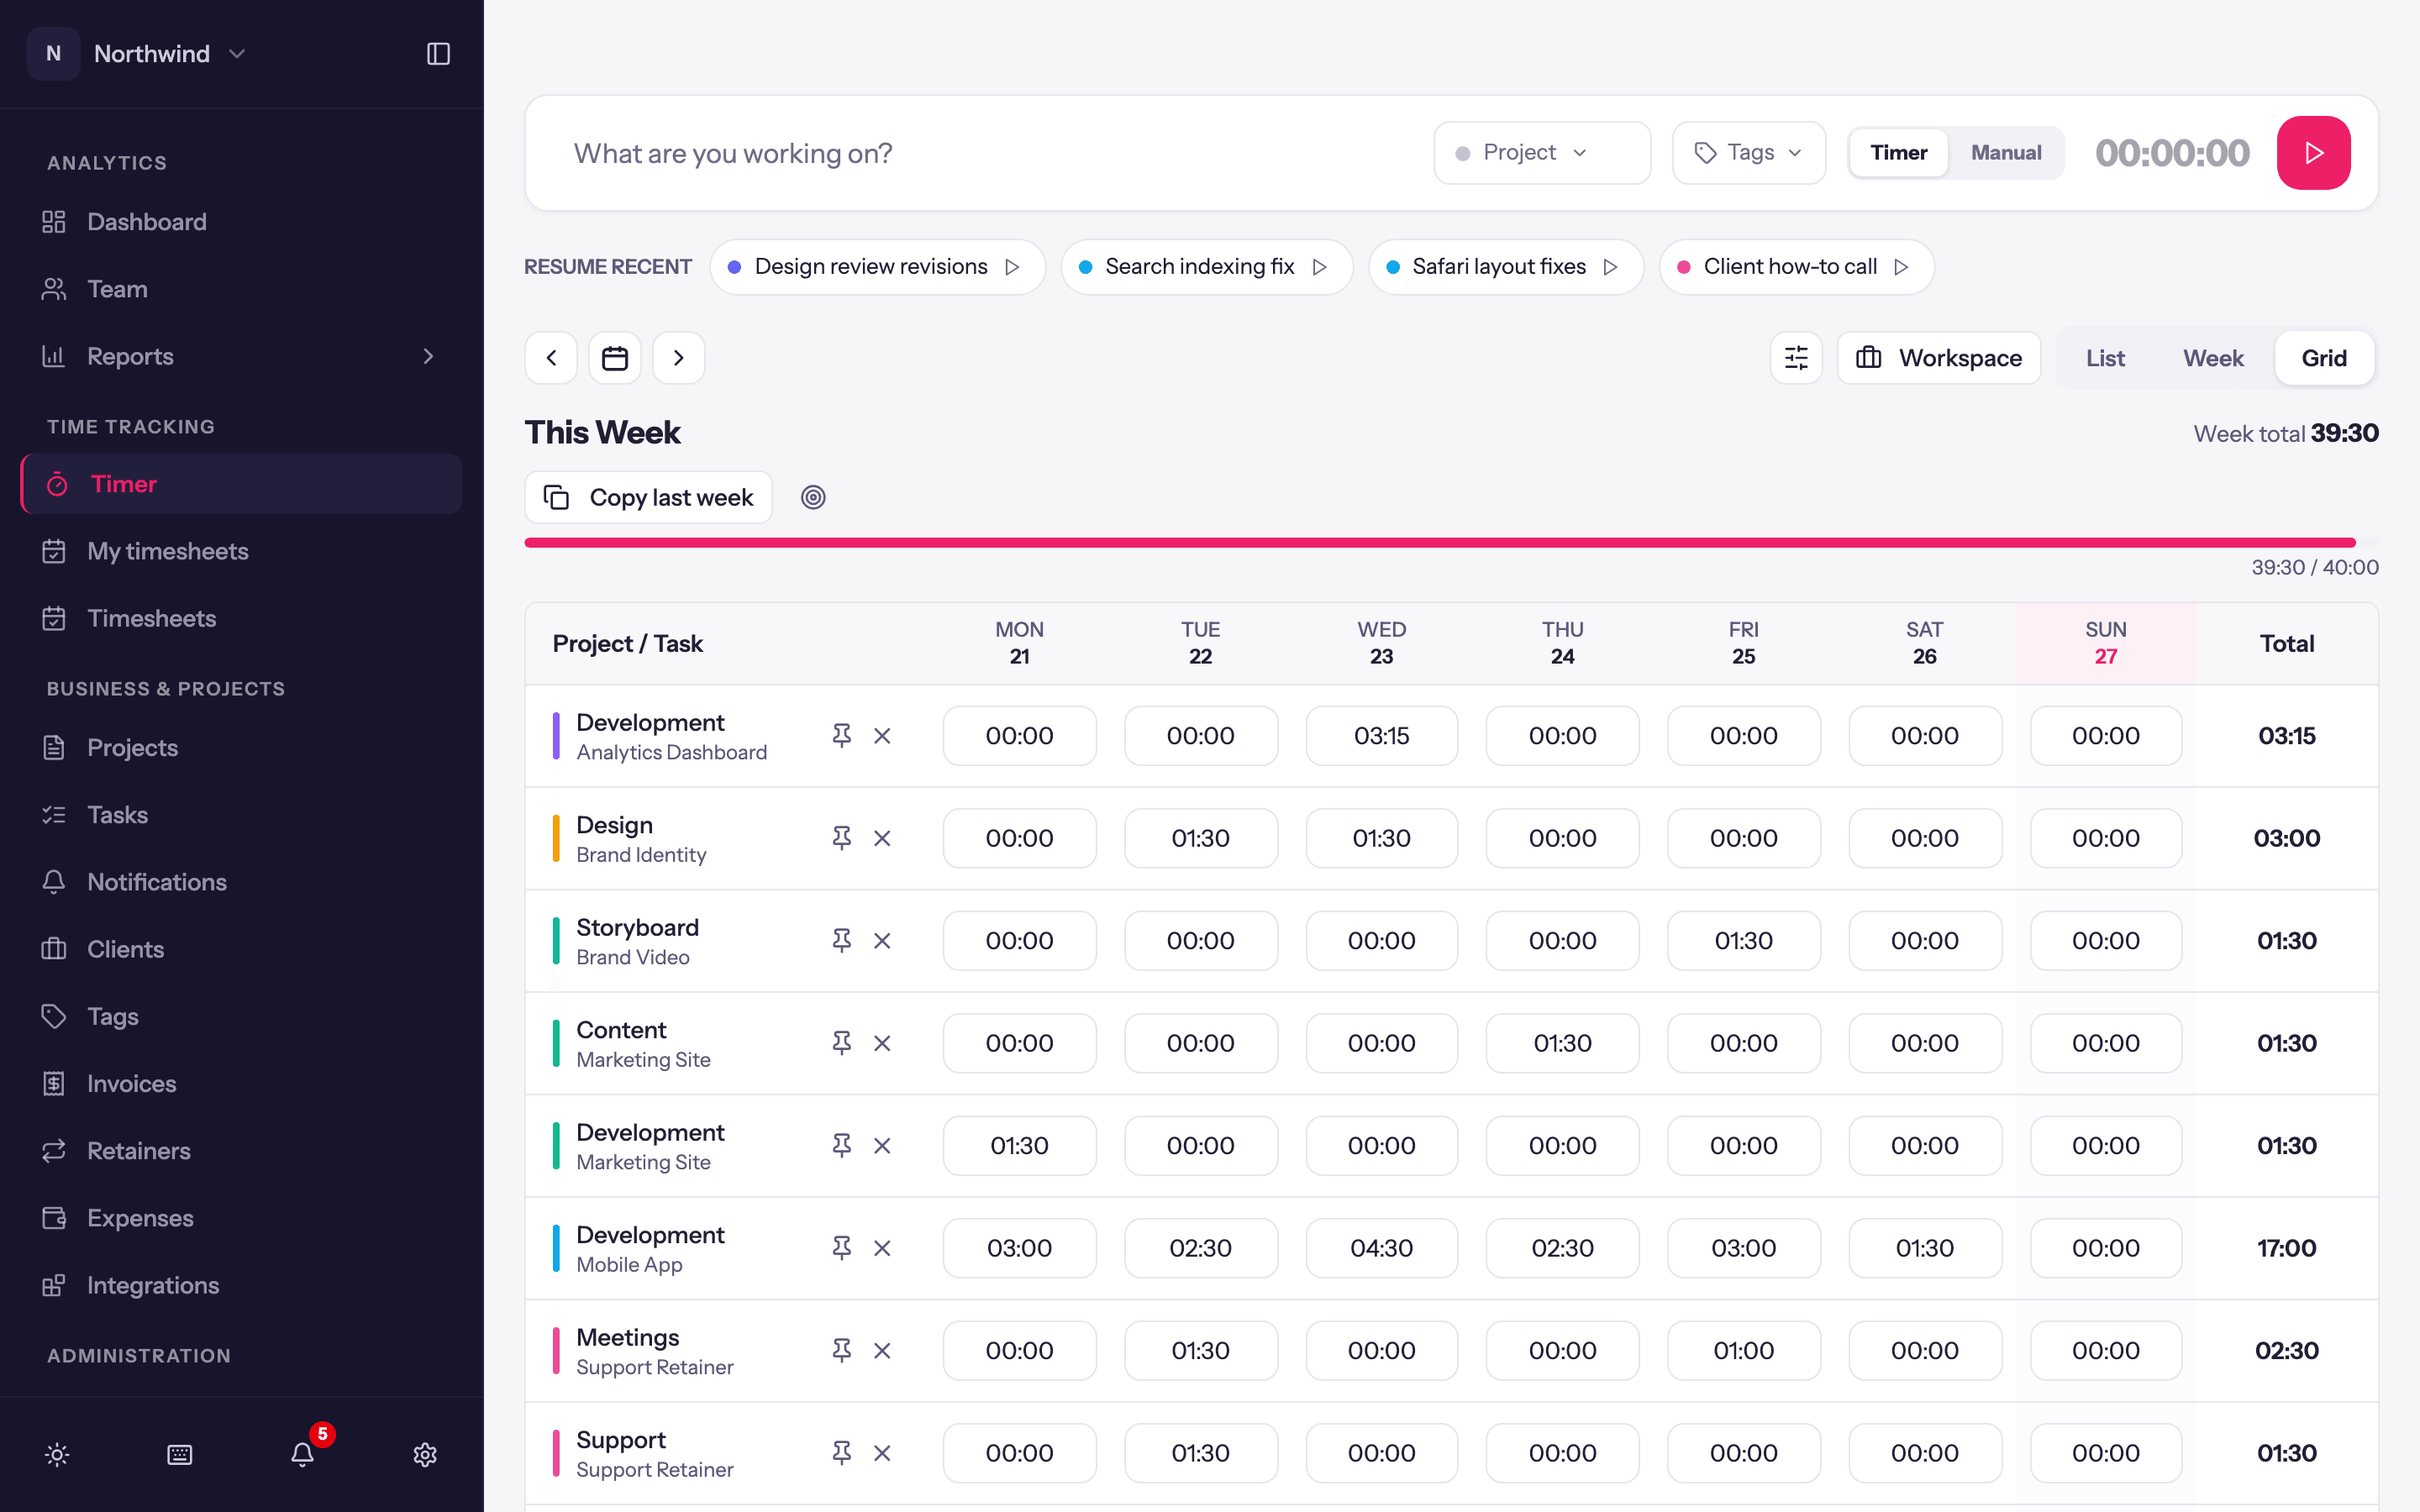Image resolution: width=2420 pixels, height=1512 pixels.
Task: Remove the Design Brand Identity row
Action: click(x=882, y=838)
